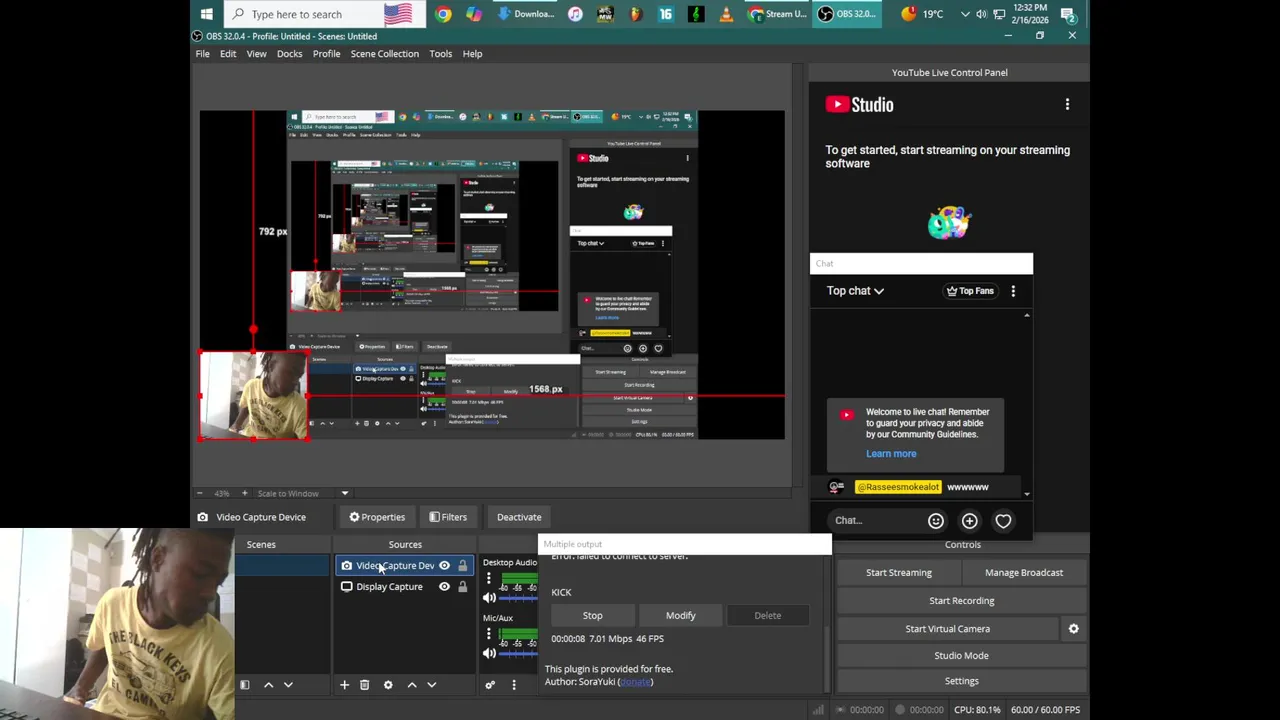The image size is (1280, 720).
Task: Open Desktop Audio three-dot options
Action: (x=489, y=579)
